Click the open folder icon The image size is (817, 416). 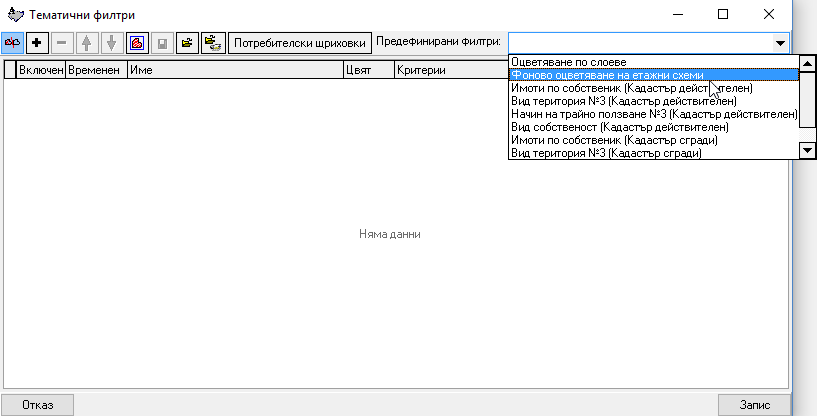pos(186,43)
